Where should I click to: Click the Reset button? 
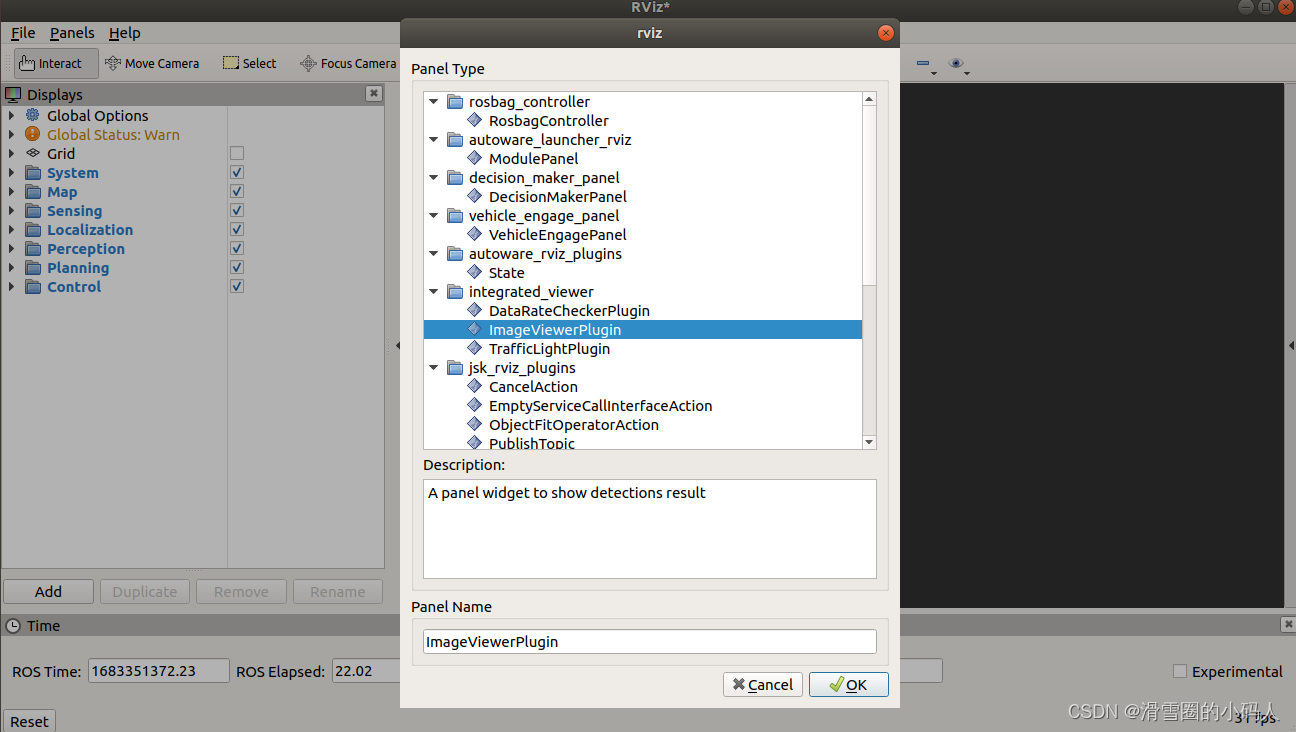tap(29, 721)
